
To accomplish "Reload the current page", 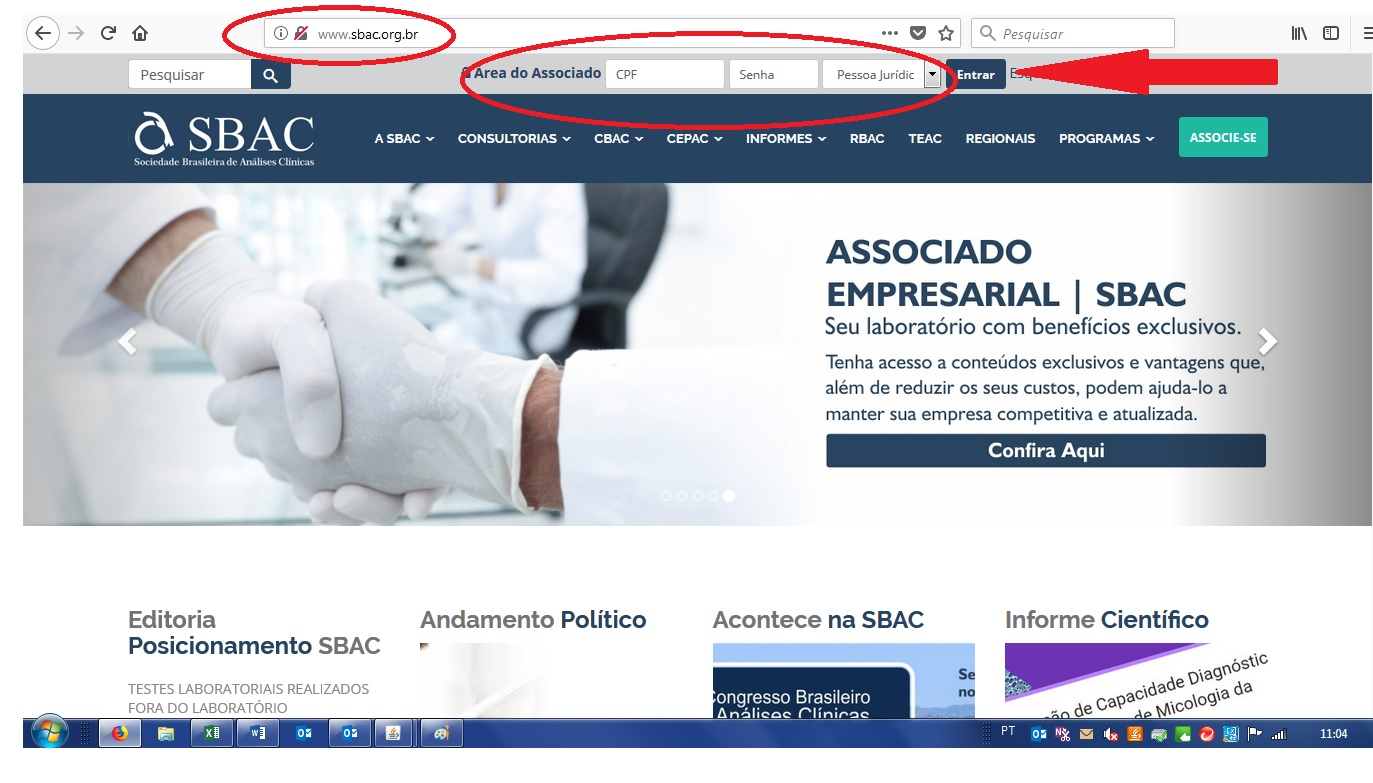I will 108,33.
